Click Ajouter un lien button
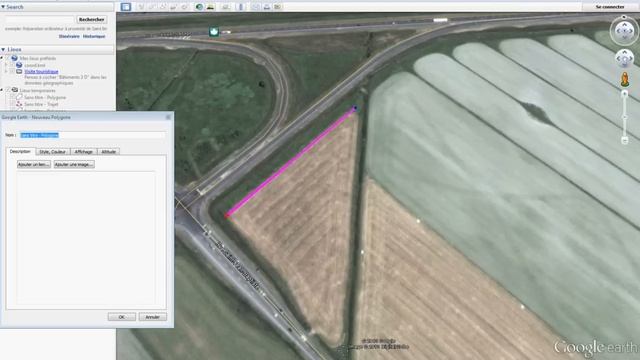 pyautogui.click(x=34, y=164)
